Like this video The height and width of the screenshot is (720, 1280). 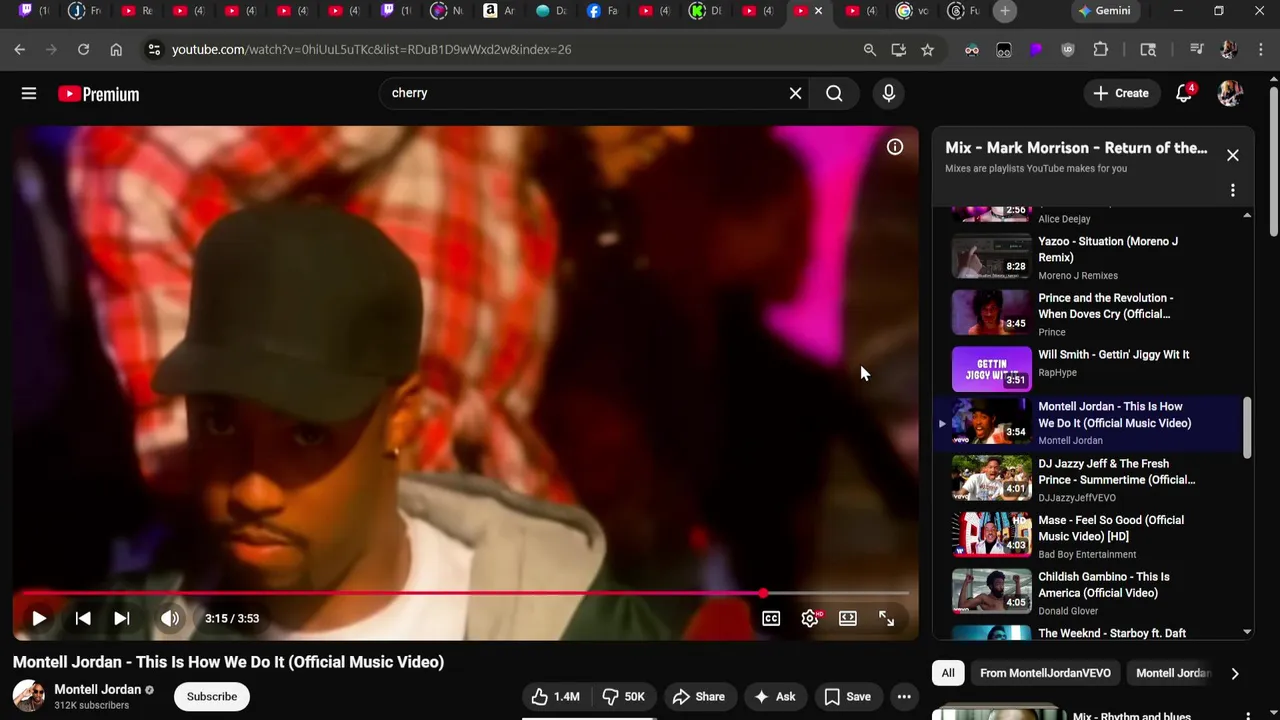(x=555, y=696)
